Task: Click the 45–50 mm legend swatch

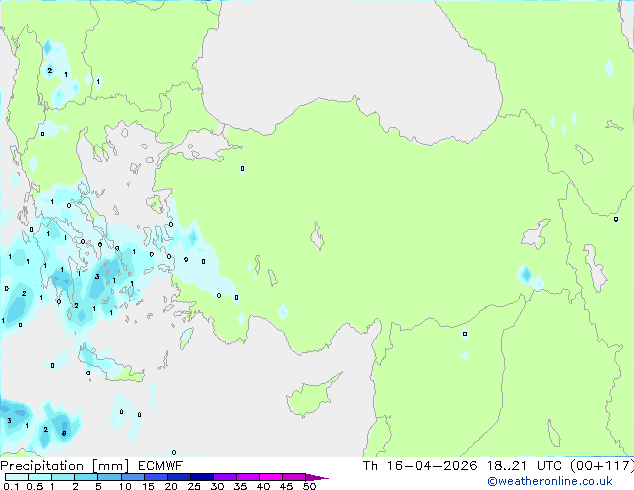Action: coord(294,477)
